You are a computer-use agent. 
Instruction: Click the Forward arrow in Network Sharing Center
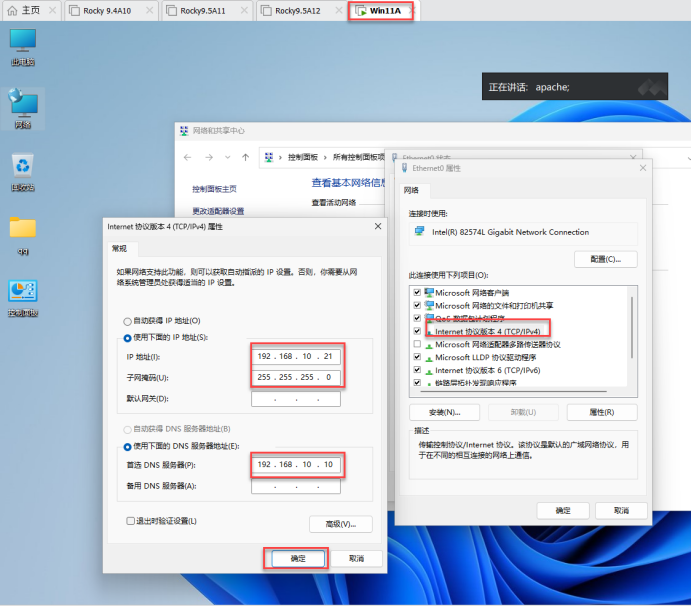[208, 157]
